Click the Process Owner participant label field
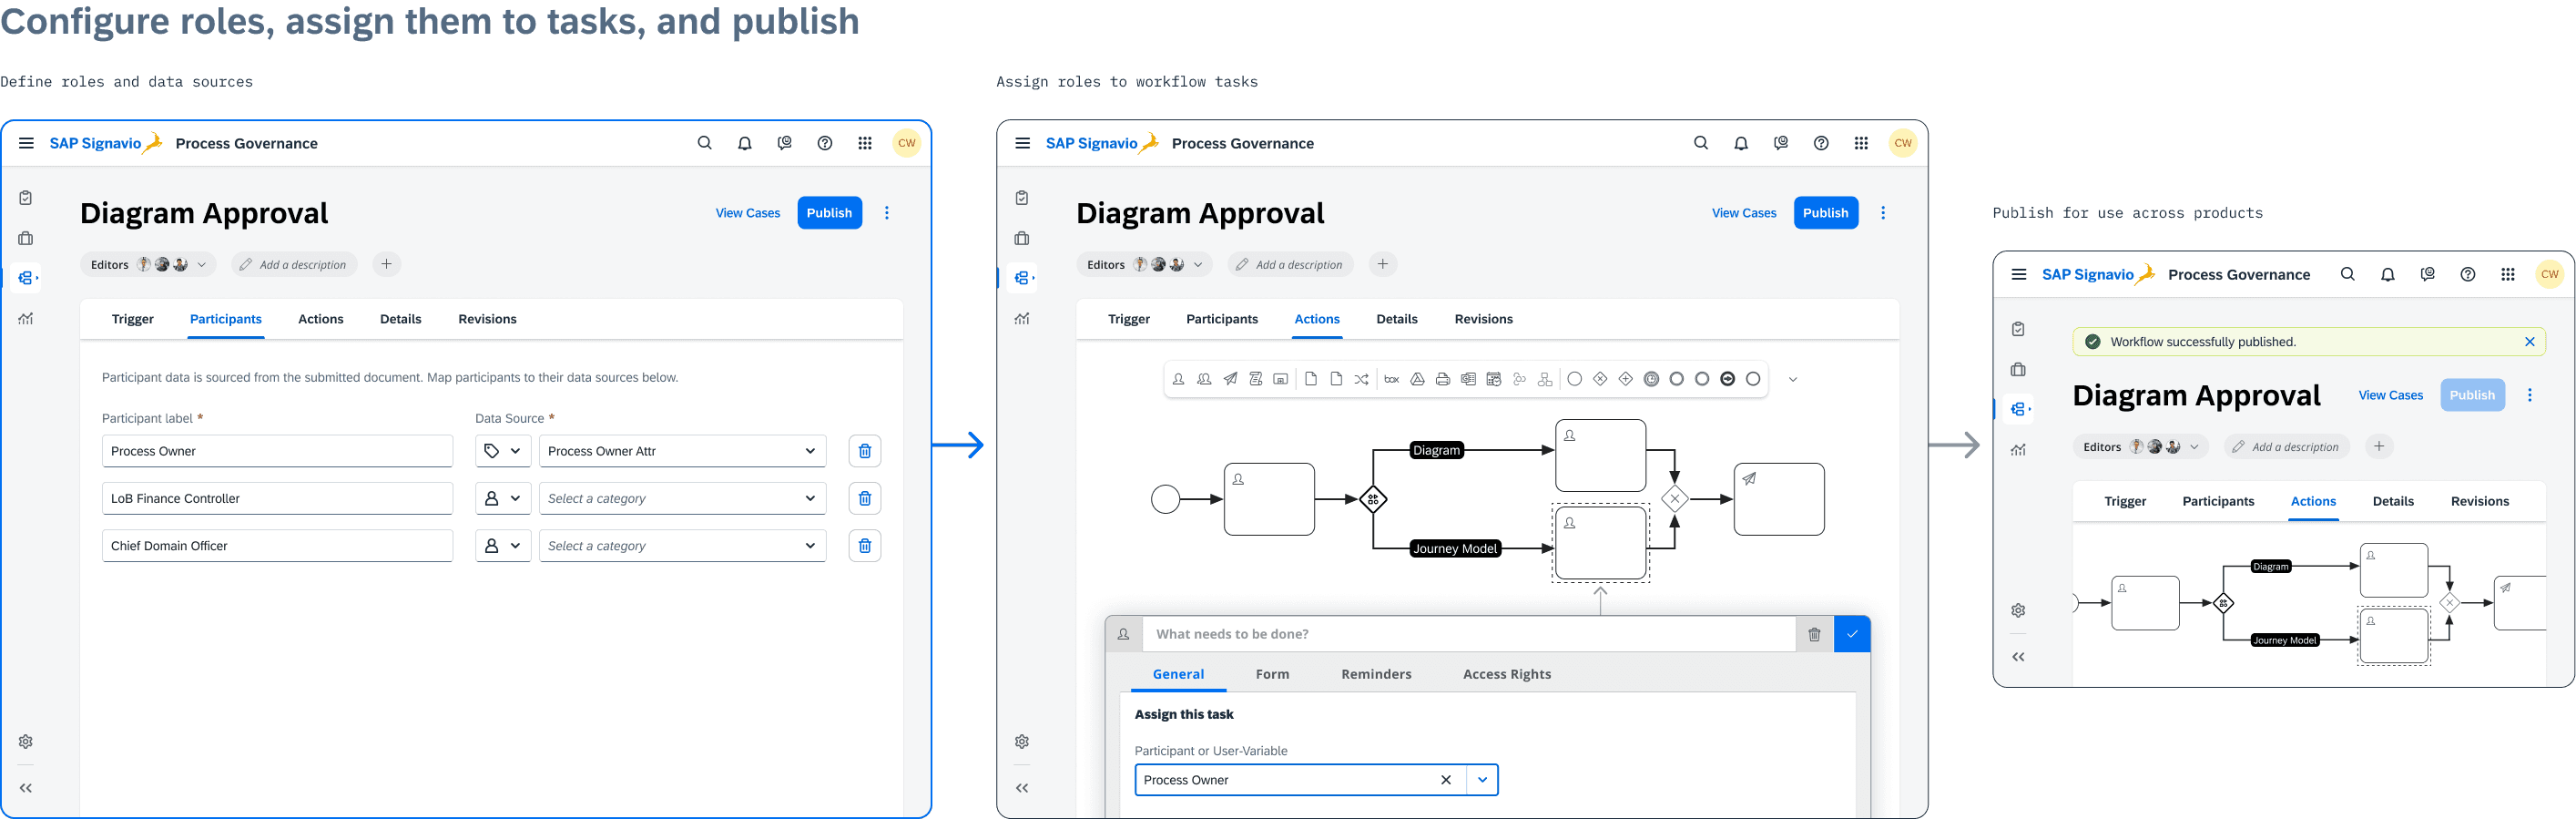The height and width of the screenshot is (819, 2576). click(x=277, y=451)
